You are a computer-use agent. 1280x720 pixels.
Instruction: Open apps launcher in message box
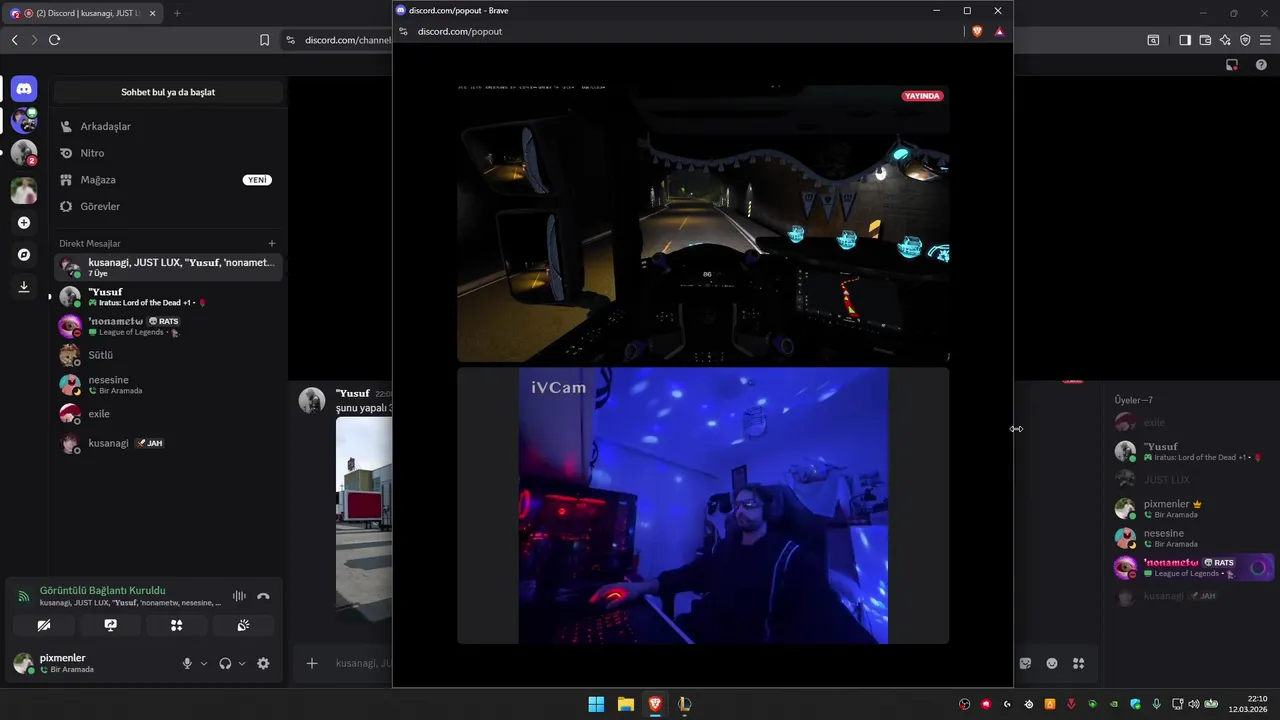coord(1078,663)
